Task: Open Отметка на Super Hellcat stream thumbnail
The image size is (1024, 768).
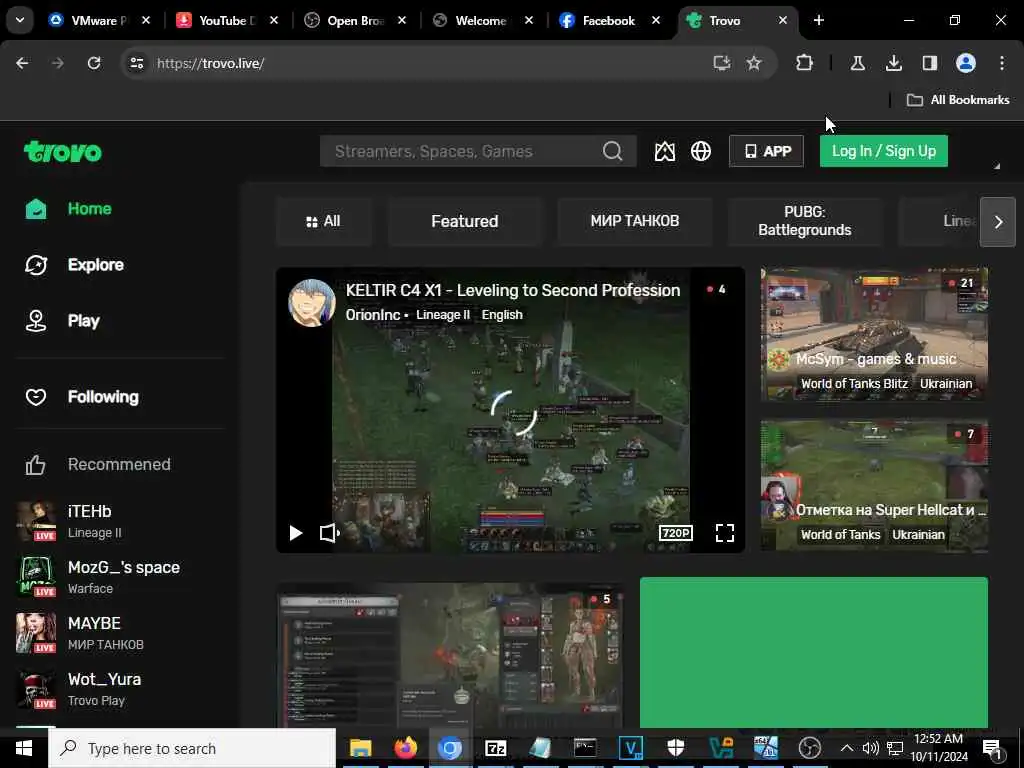Action: (874, 485)
